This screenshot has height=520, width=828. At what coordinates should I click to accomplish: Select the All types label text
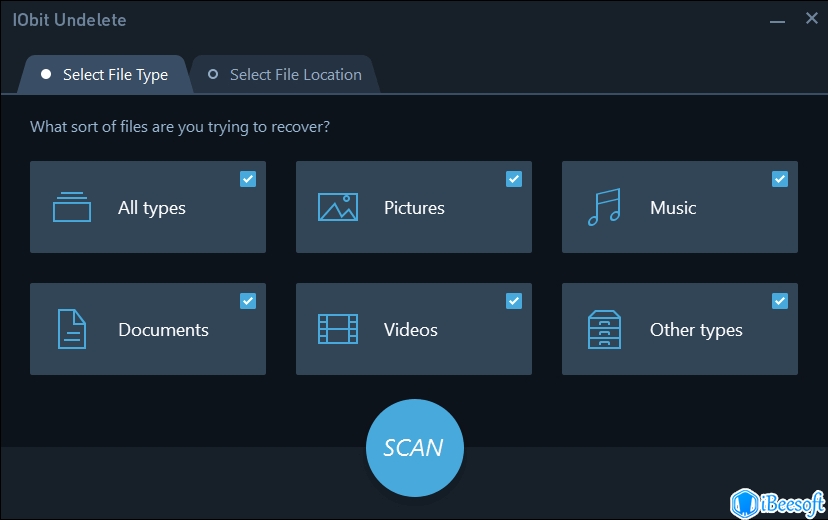(x=152, y=208)
